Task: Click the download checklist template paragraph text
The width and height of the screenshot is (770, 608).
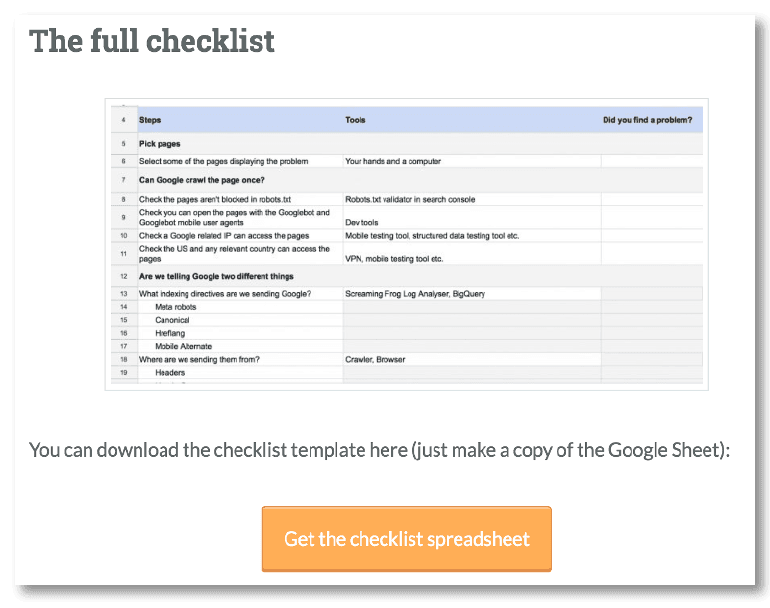Action: click(380, 450)
